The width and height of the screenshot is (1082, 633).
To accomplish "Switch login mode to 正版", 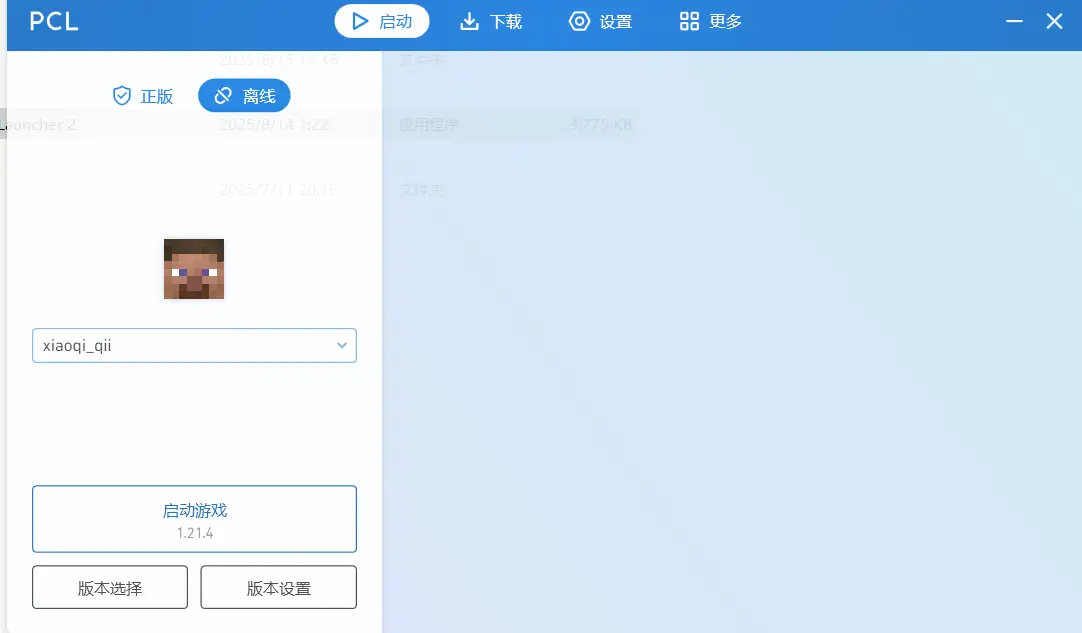I will tap(143, 95).
